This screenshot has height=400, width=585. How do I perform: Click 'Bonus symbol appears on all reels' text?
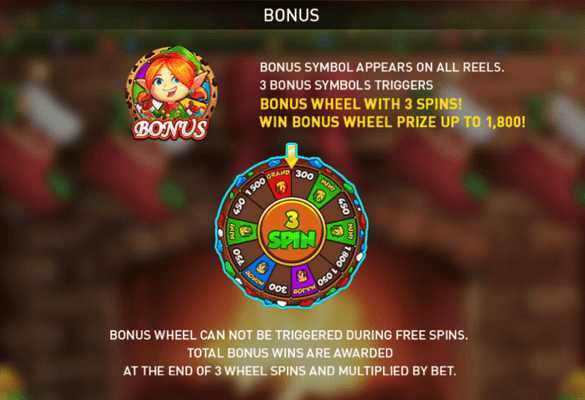coord(382,67)
